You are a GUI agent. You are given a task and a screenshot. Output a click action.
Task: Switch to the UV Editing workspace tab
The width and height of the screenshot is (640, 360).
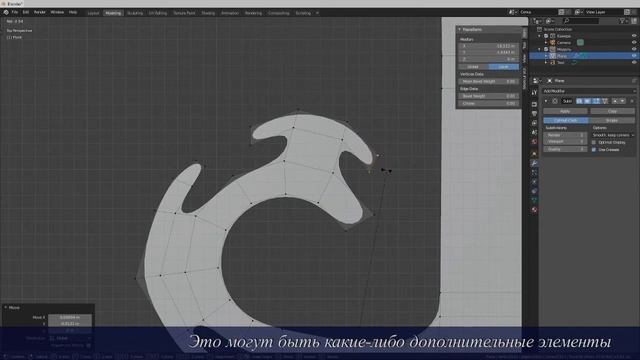[158, 13]
